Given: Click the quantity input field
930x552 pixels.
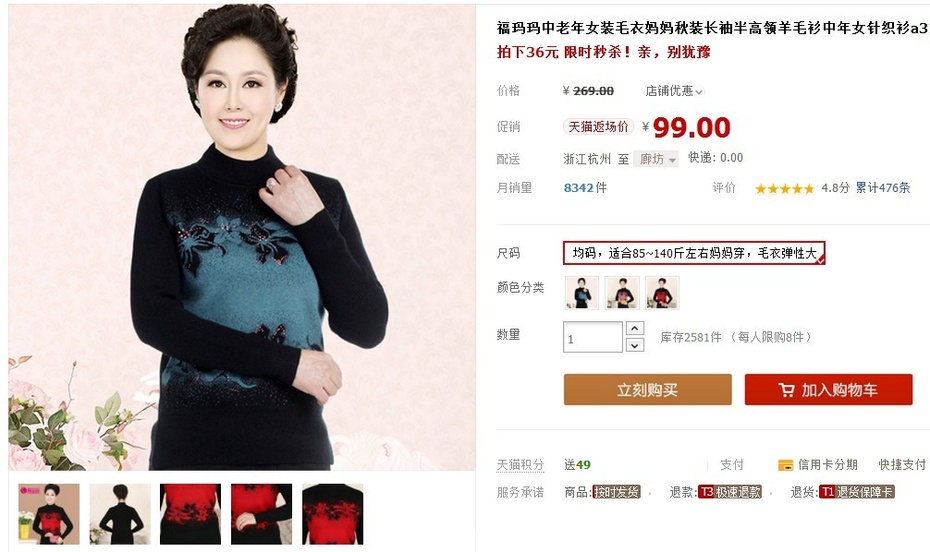Looking at the screenshot, I should [x=593, y=337].
